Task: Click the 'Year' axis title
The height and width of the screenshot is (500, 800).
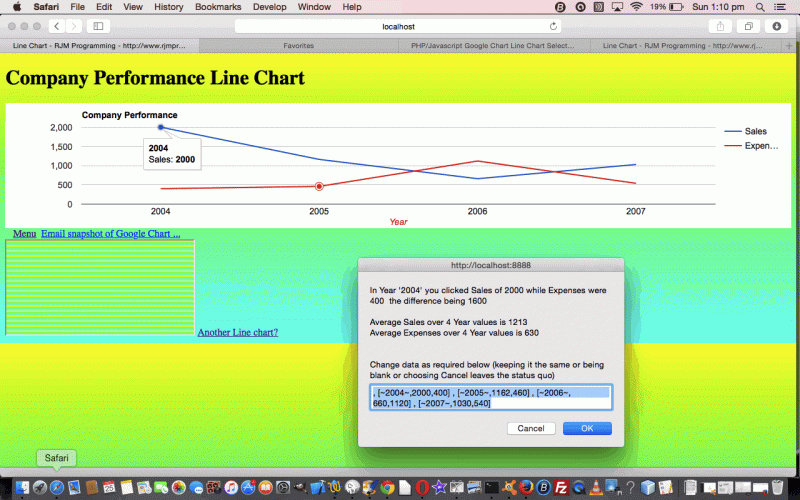Action: click(398, 221)
